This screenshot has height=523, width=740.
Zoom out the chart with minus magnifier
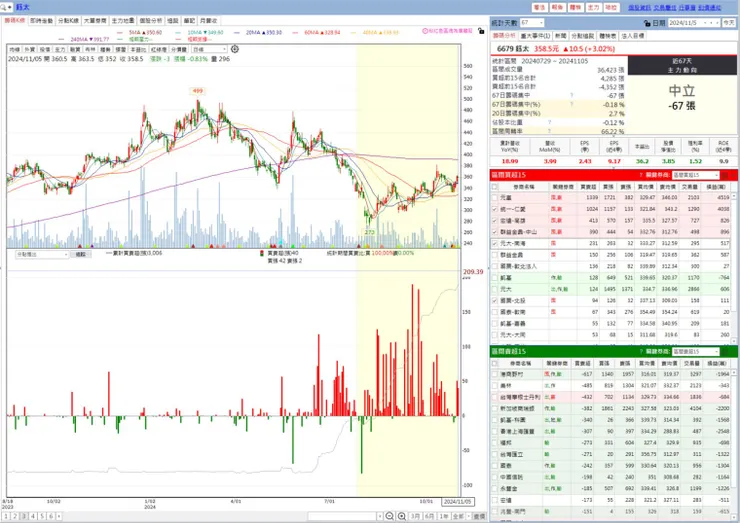(389, 516)
